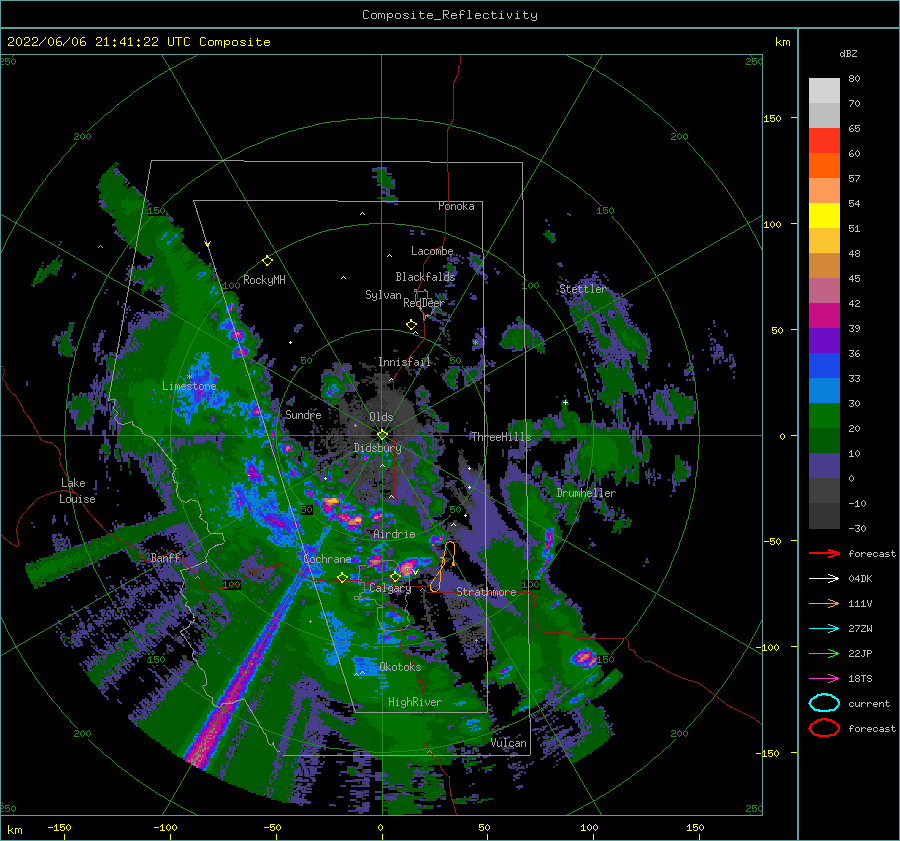Pick the bright green 20-30 dBZ swatch
900x841 pixels.
(824, 416)
